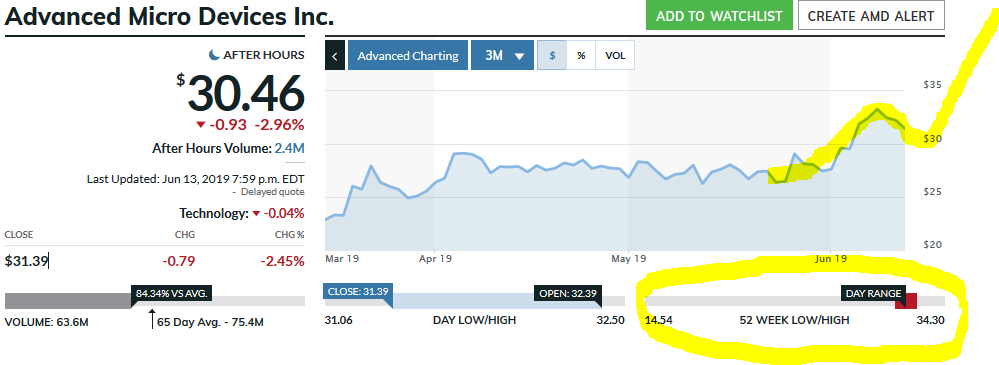Click the red down triangle beside -0.93
This screenshot has width=999, height=365.
201,125
